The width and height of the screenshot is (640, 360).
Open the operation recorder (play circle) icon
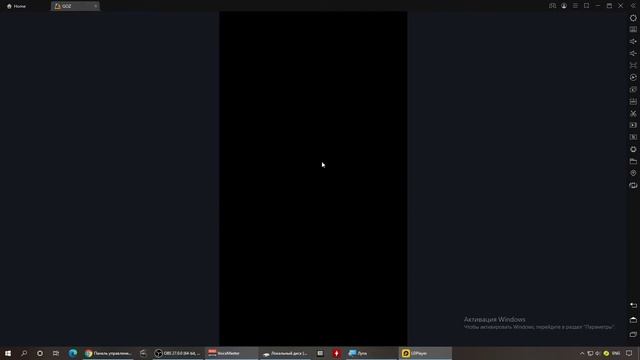[x=633, y=77]
